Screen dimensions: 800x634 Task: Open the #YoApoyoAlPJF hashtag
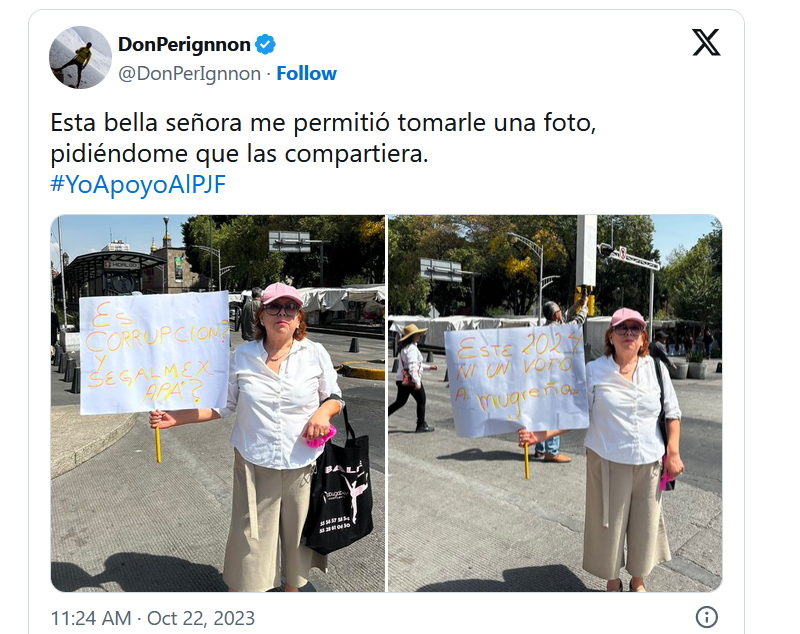pos(138,184)
